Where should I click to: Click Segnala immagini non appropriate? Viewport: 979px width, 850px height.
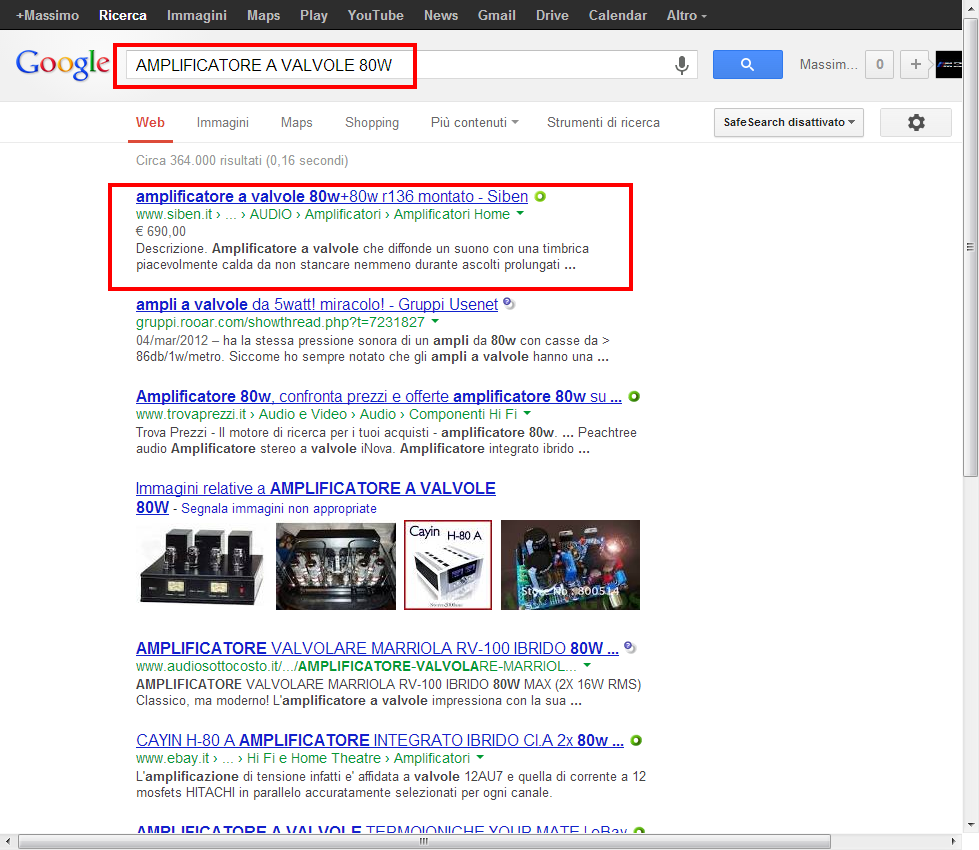point(278,508)
